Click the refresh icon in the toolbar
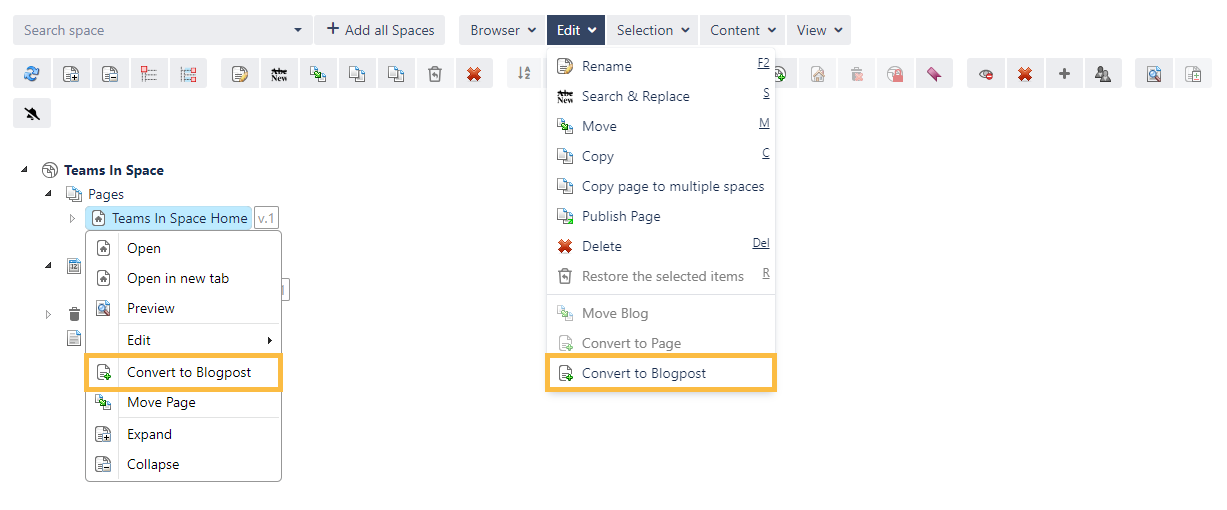The width and height of the screenshot is (1227, 510). pos(32,73)
